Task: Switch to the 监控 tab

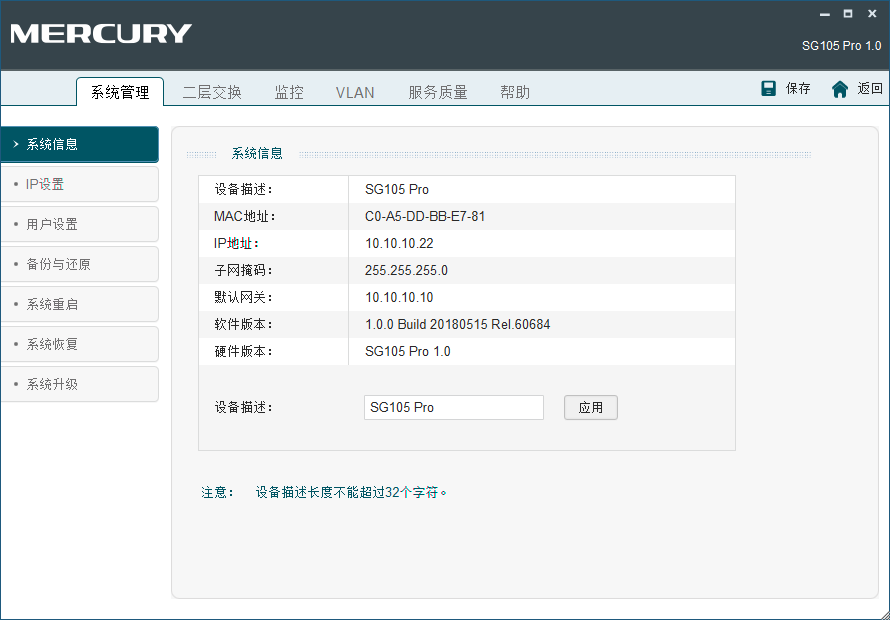Action: 289,92
